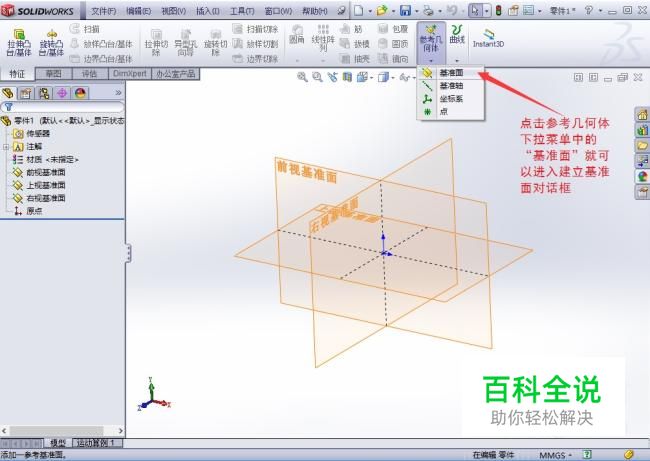This screenshot has width=650, height=461.
Task: Expand the manager panel tabs chevron
Action: coord(119,93)
